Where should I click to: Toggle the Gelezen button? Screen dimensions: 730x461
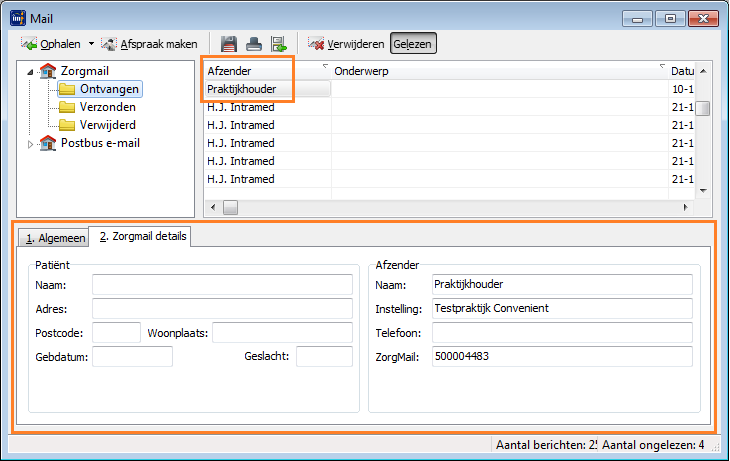coord(413,43)
